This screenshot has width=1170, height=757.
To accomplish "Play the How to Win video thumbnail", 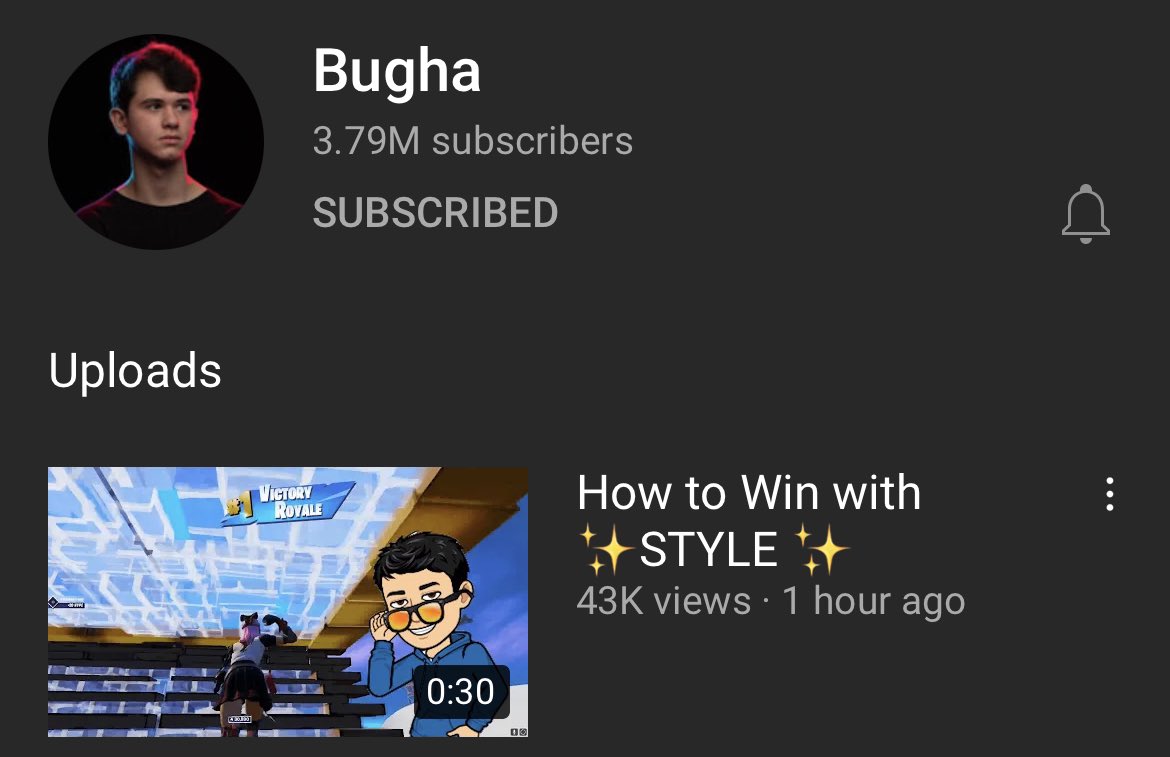I will [288, 602].
